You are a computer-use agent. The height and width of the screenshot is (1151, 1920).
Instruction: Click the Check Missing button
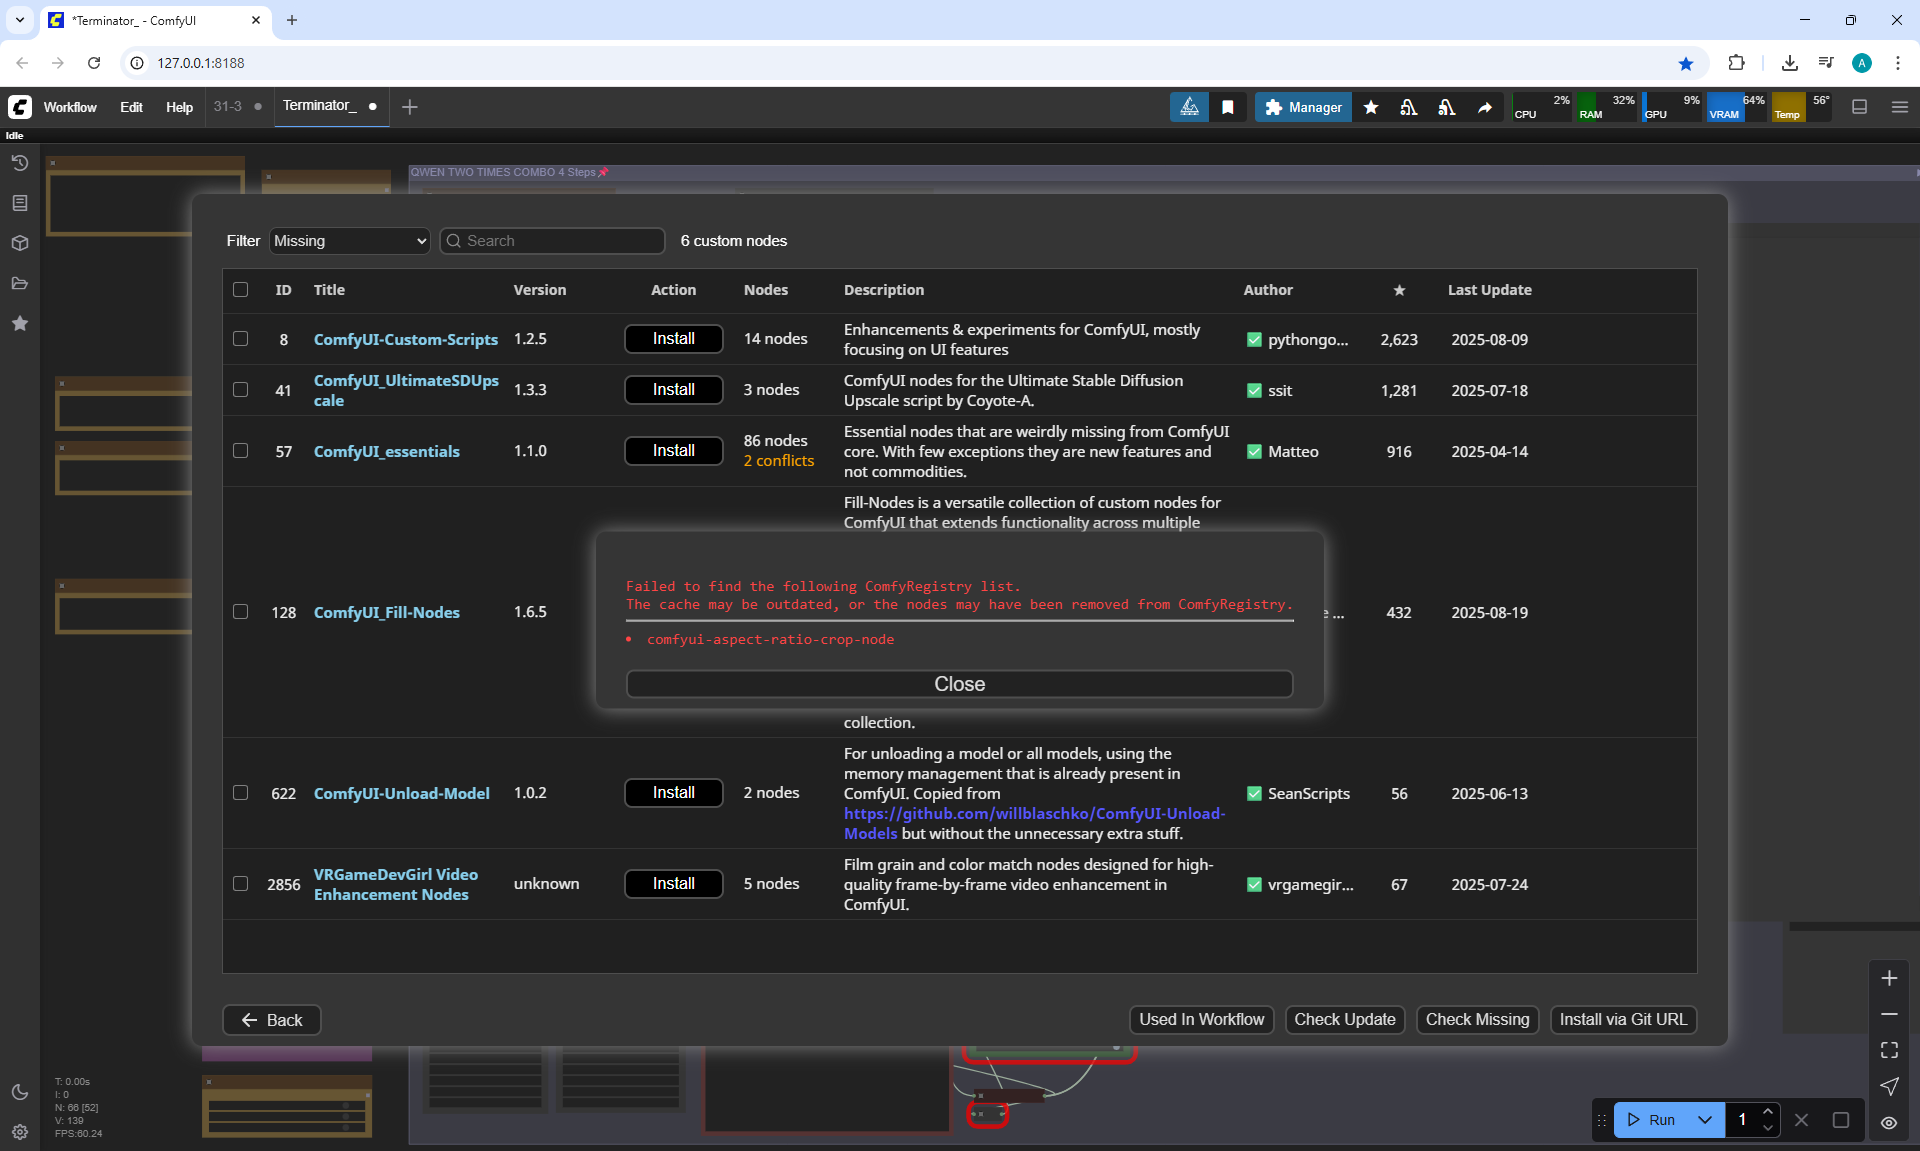1477,1019
